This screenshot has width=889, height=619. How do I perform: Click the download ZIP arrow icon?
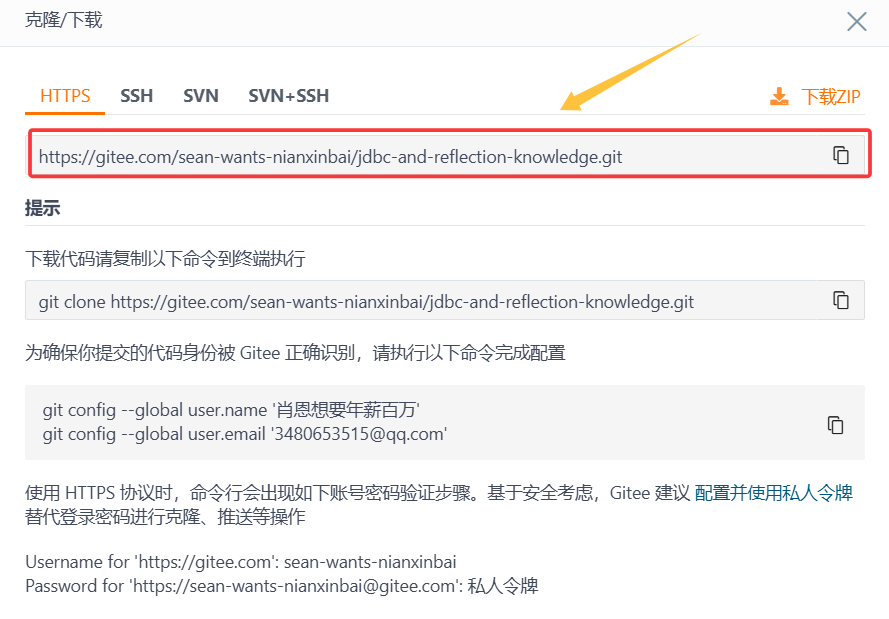(779, 96)
